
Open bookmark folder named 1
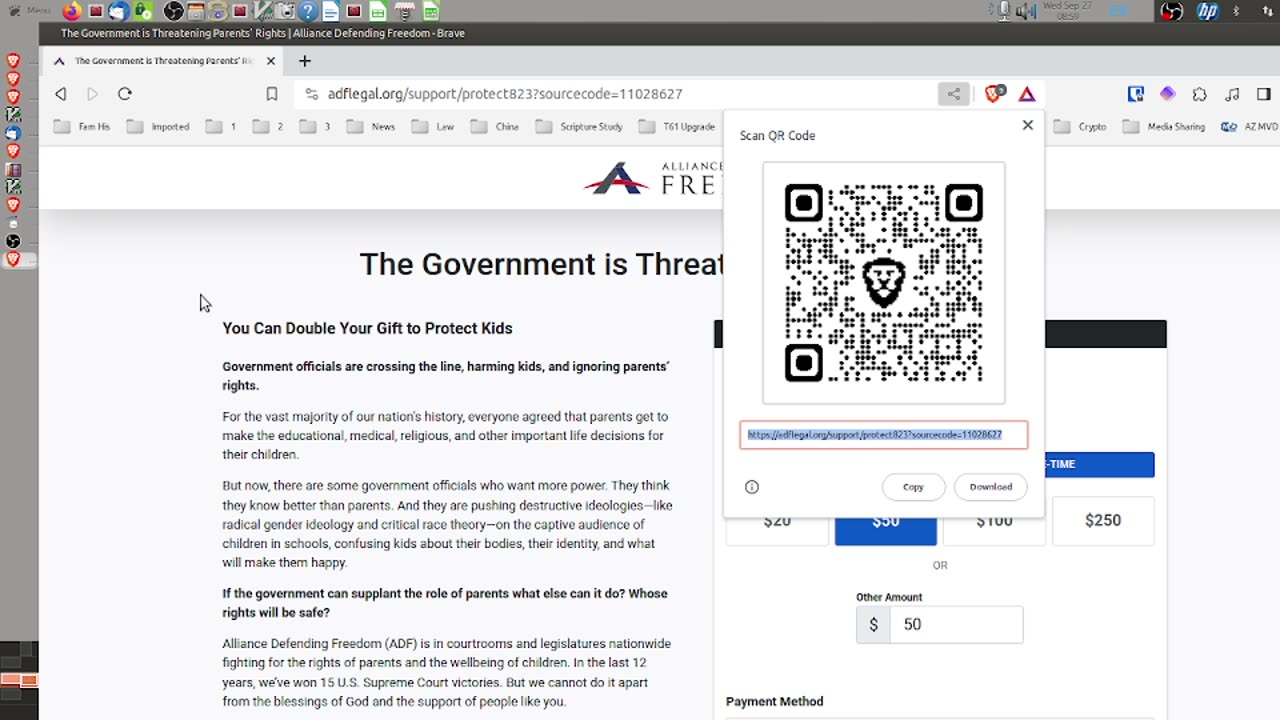(x=221, y=127)
